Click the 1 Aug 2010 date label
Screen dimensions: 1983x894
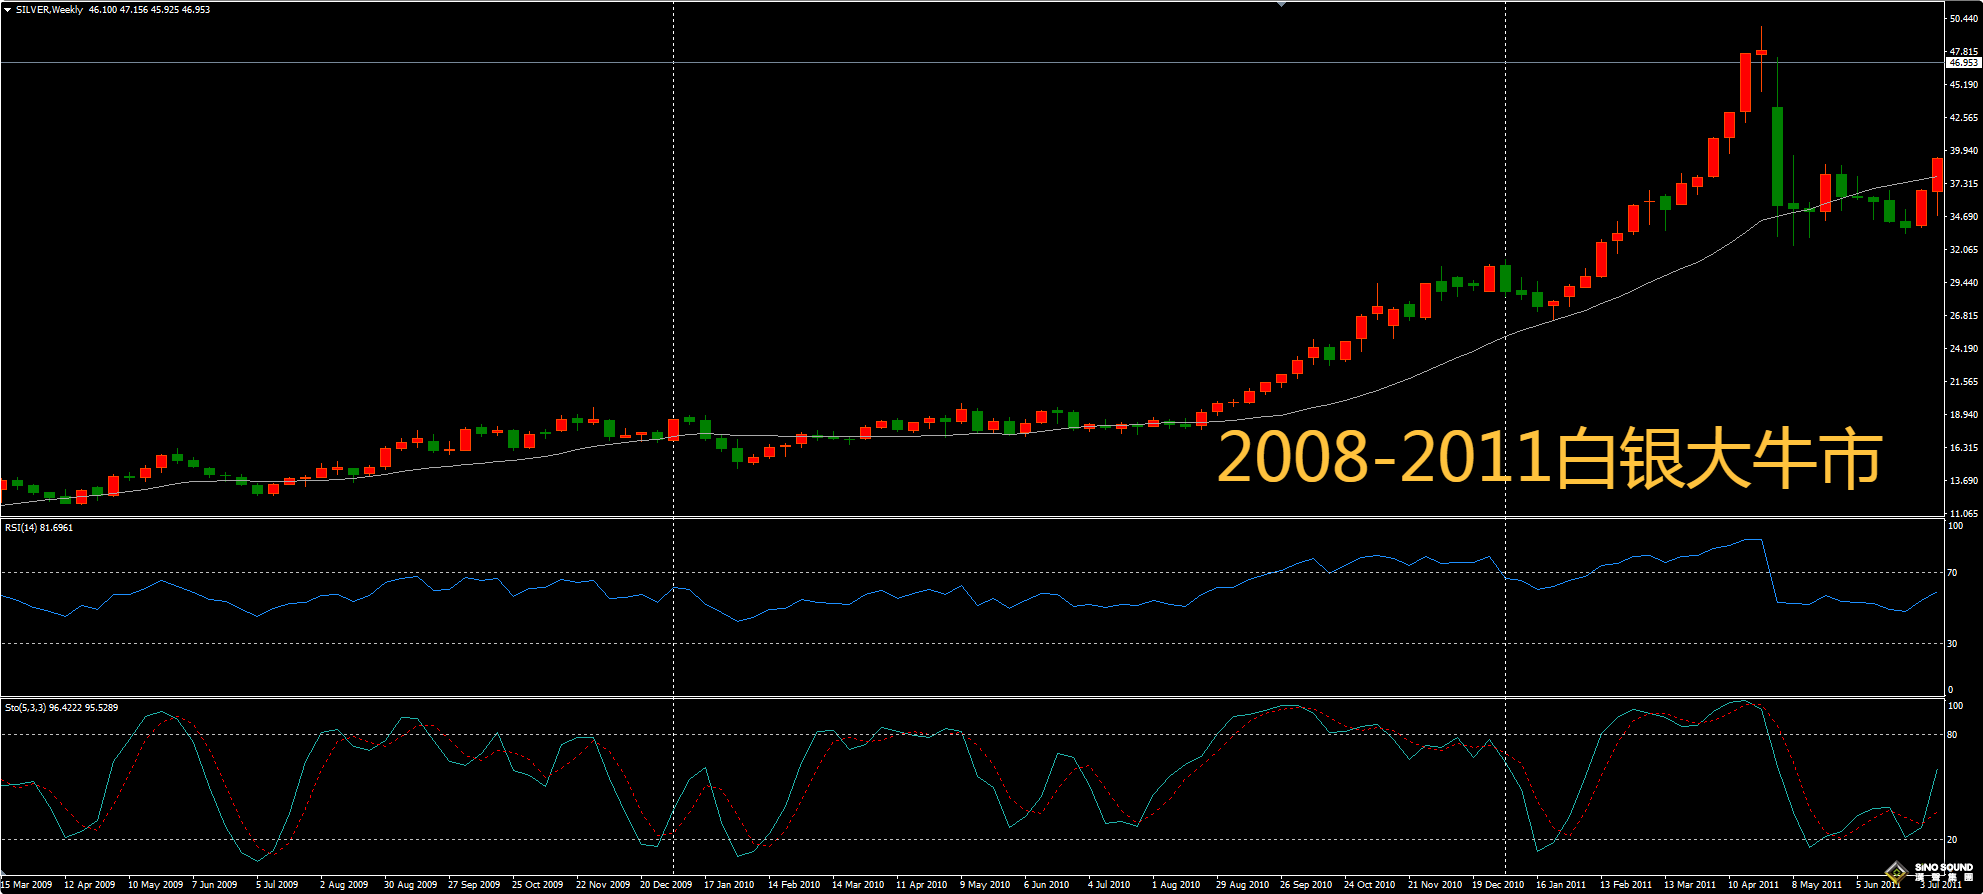coord(1176,884)
